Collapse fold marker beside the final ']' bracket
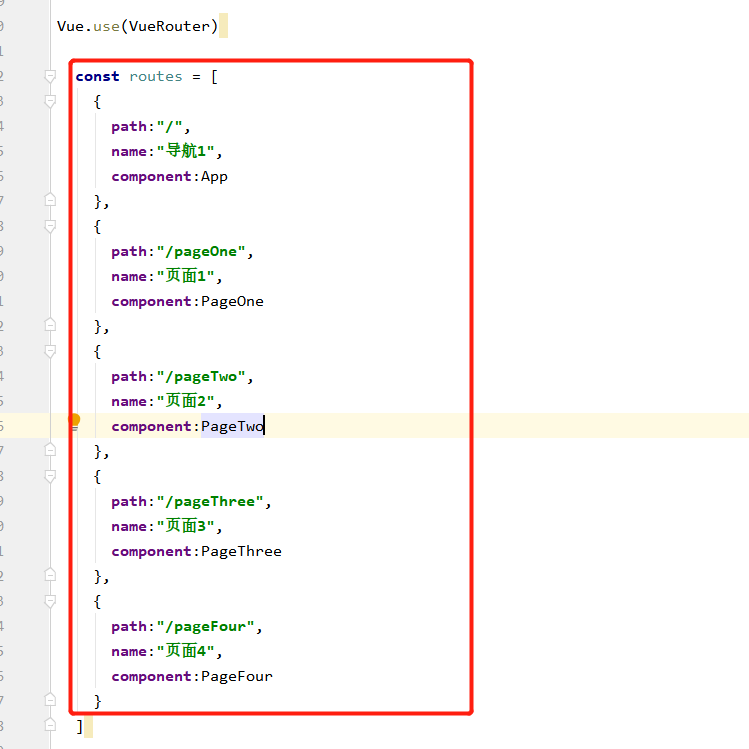Viewport: 749px width, 749px height. point(50,725)
